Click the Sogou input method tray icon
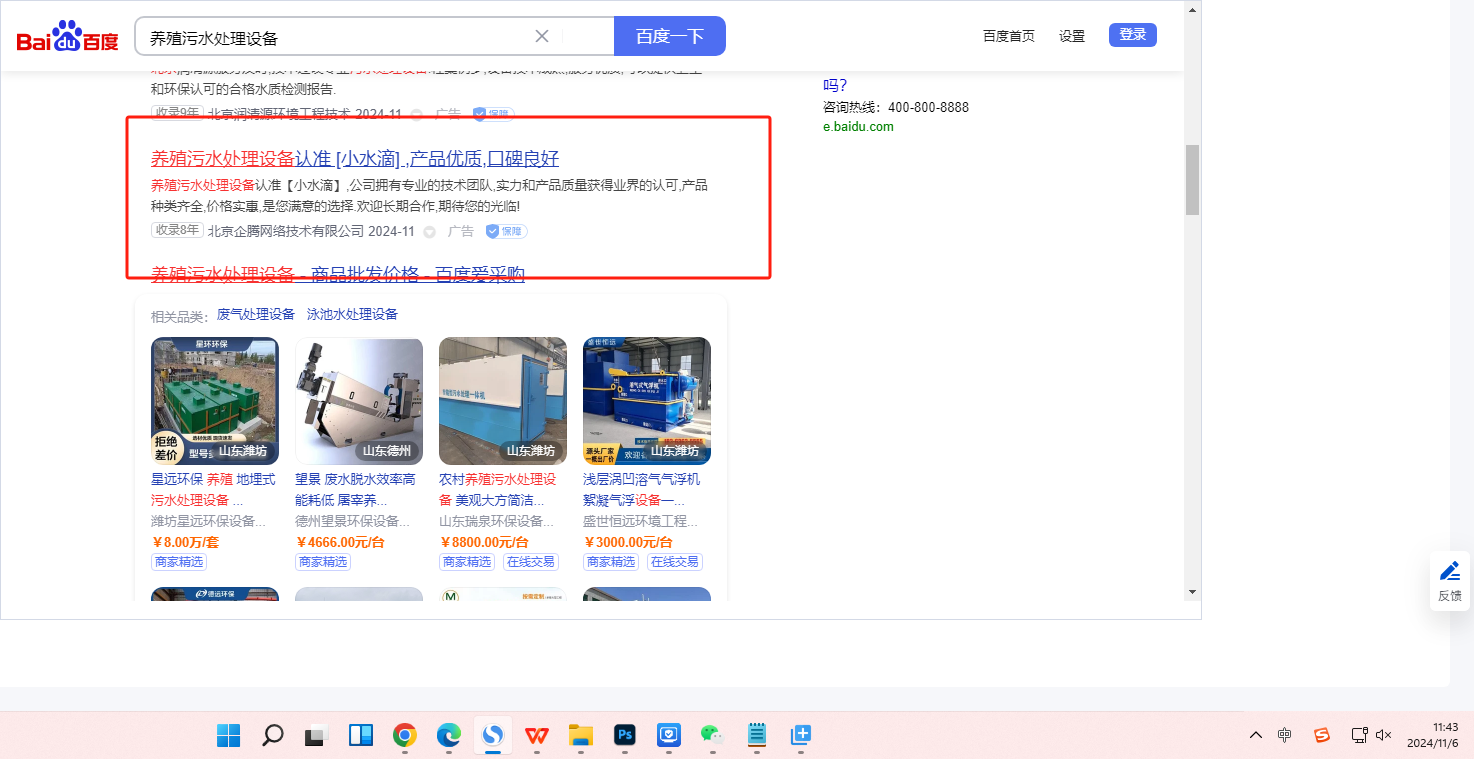1474x759 pixels. point(1322,735)
